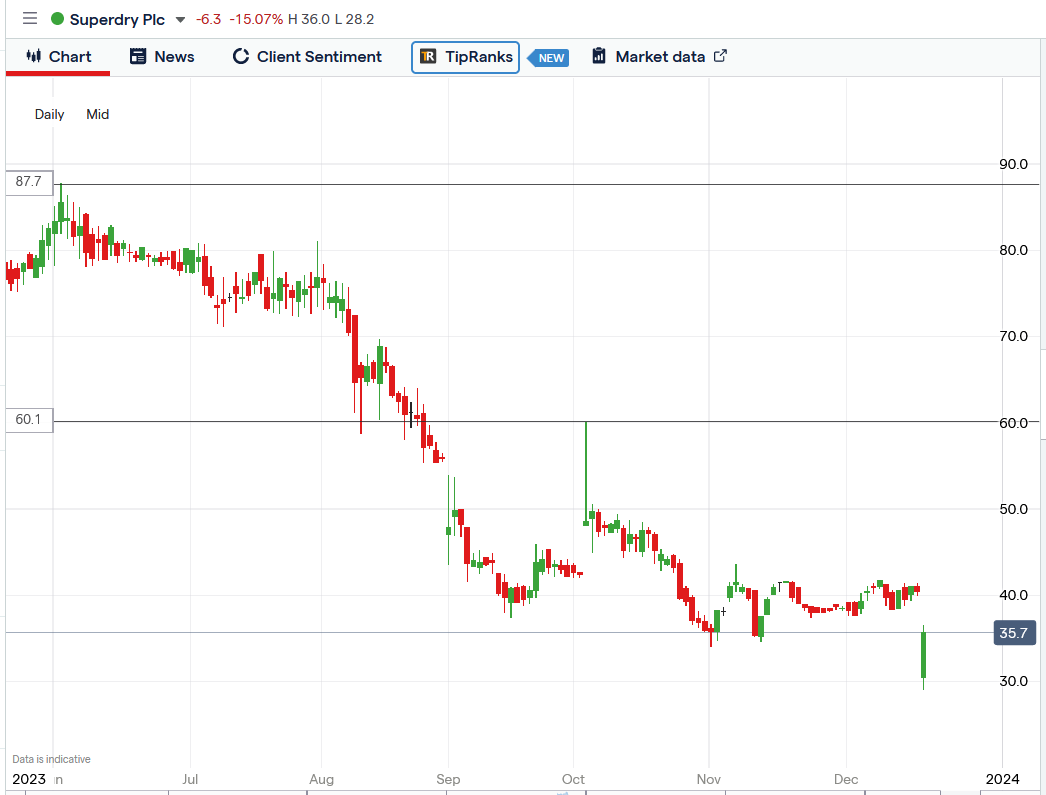Select the 60.1 price level label
This screenshot has height=795, width=1046.
pos(29,420)
